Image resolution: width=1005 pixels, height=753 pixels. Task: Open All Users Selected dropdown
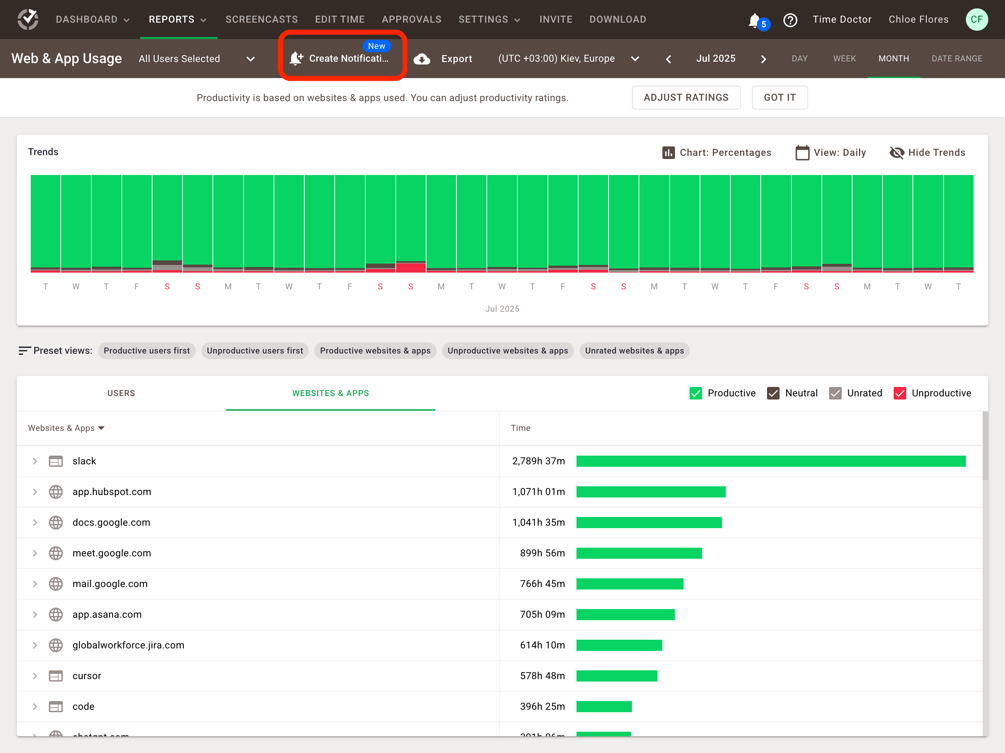(197, 59)
